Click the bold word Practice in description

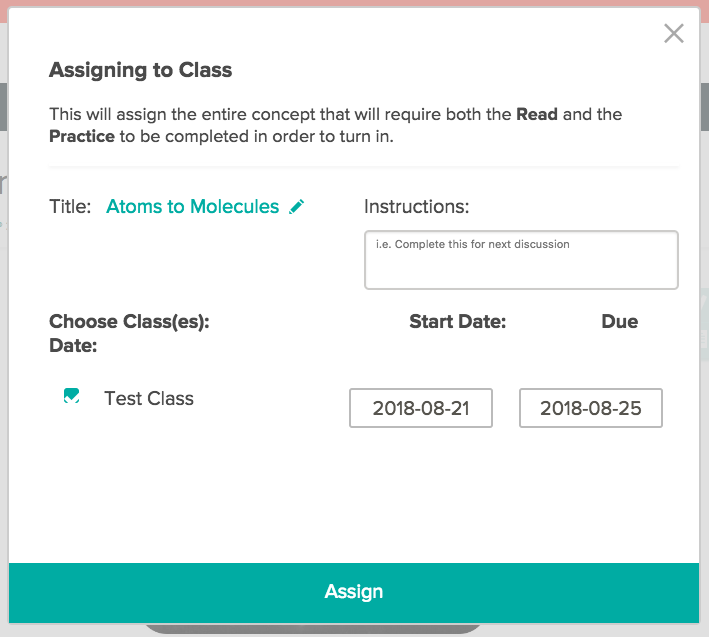[82, 136]
